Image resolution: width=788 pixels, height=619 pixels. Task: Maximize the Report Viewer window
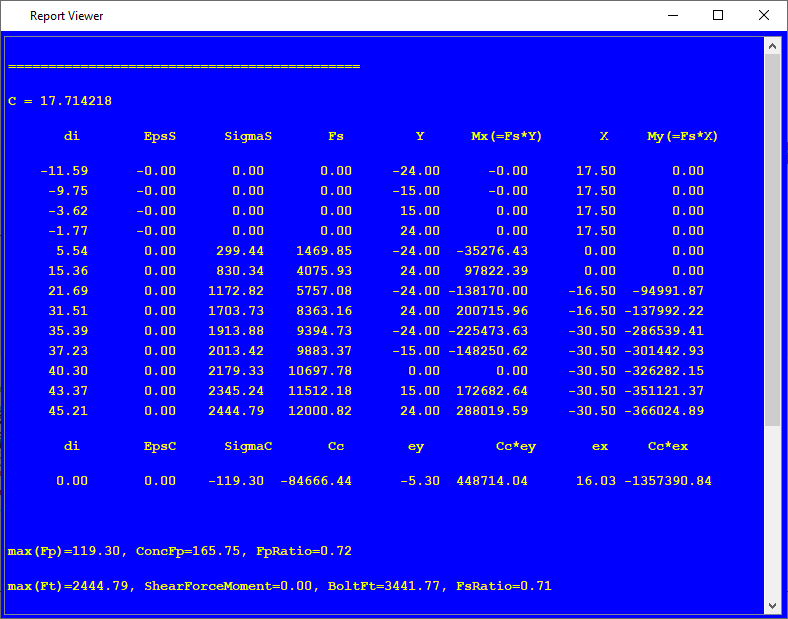[718, 16]
